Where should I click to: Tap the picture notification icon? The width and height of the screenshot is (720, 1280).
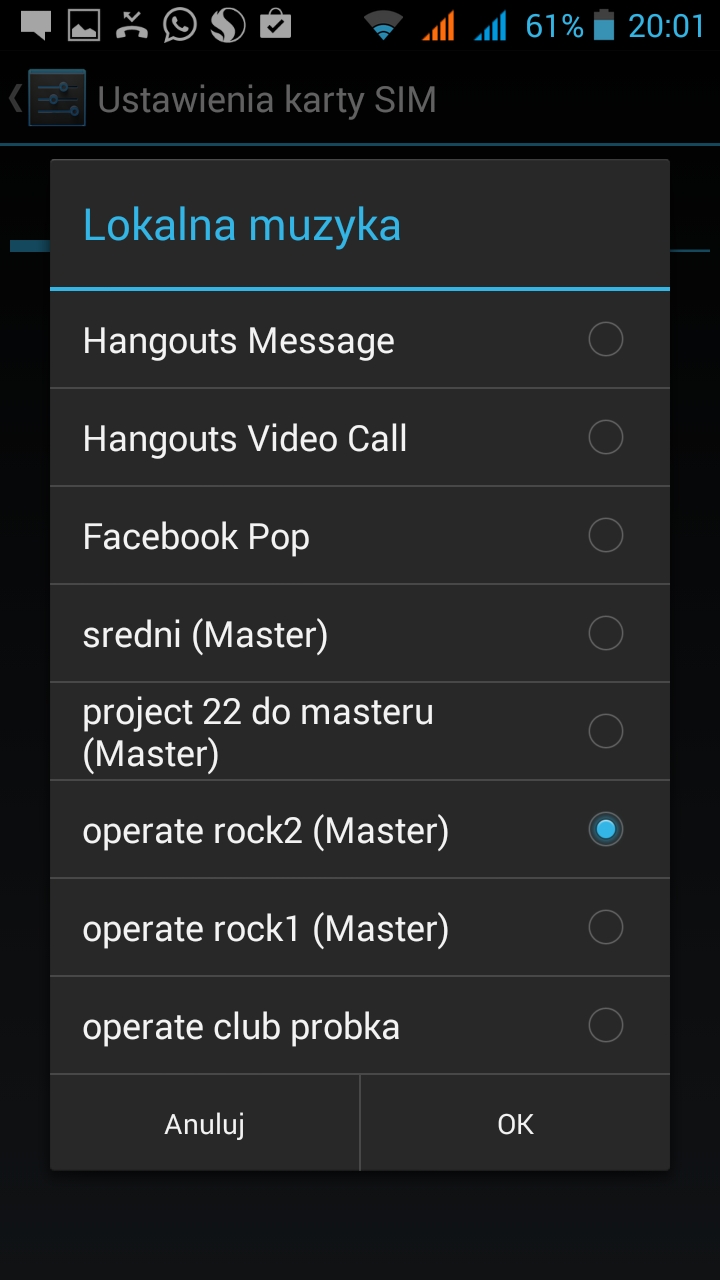tap(84, 26)
